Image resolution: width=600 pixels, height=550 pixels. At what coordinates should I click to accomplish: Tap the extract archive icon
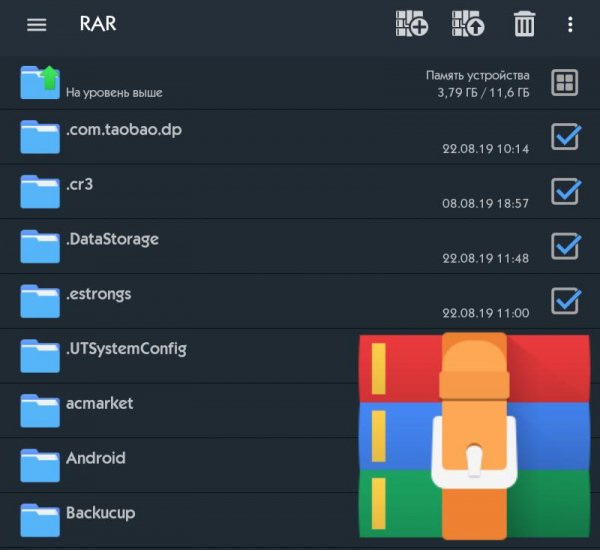pos(468,24)
